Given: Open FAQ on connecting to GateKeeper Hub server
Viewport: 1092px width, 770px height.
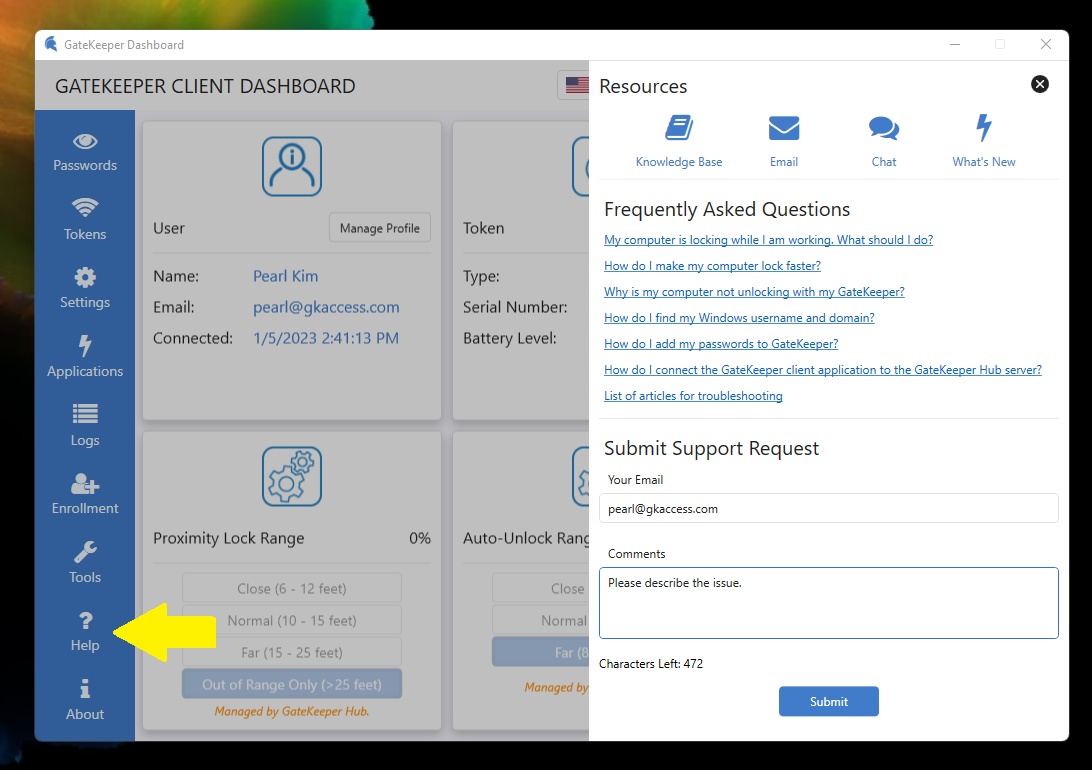Looking at the screenshot, I should pos(822,370).
